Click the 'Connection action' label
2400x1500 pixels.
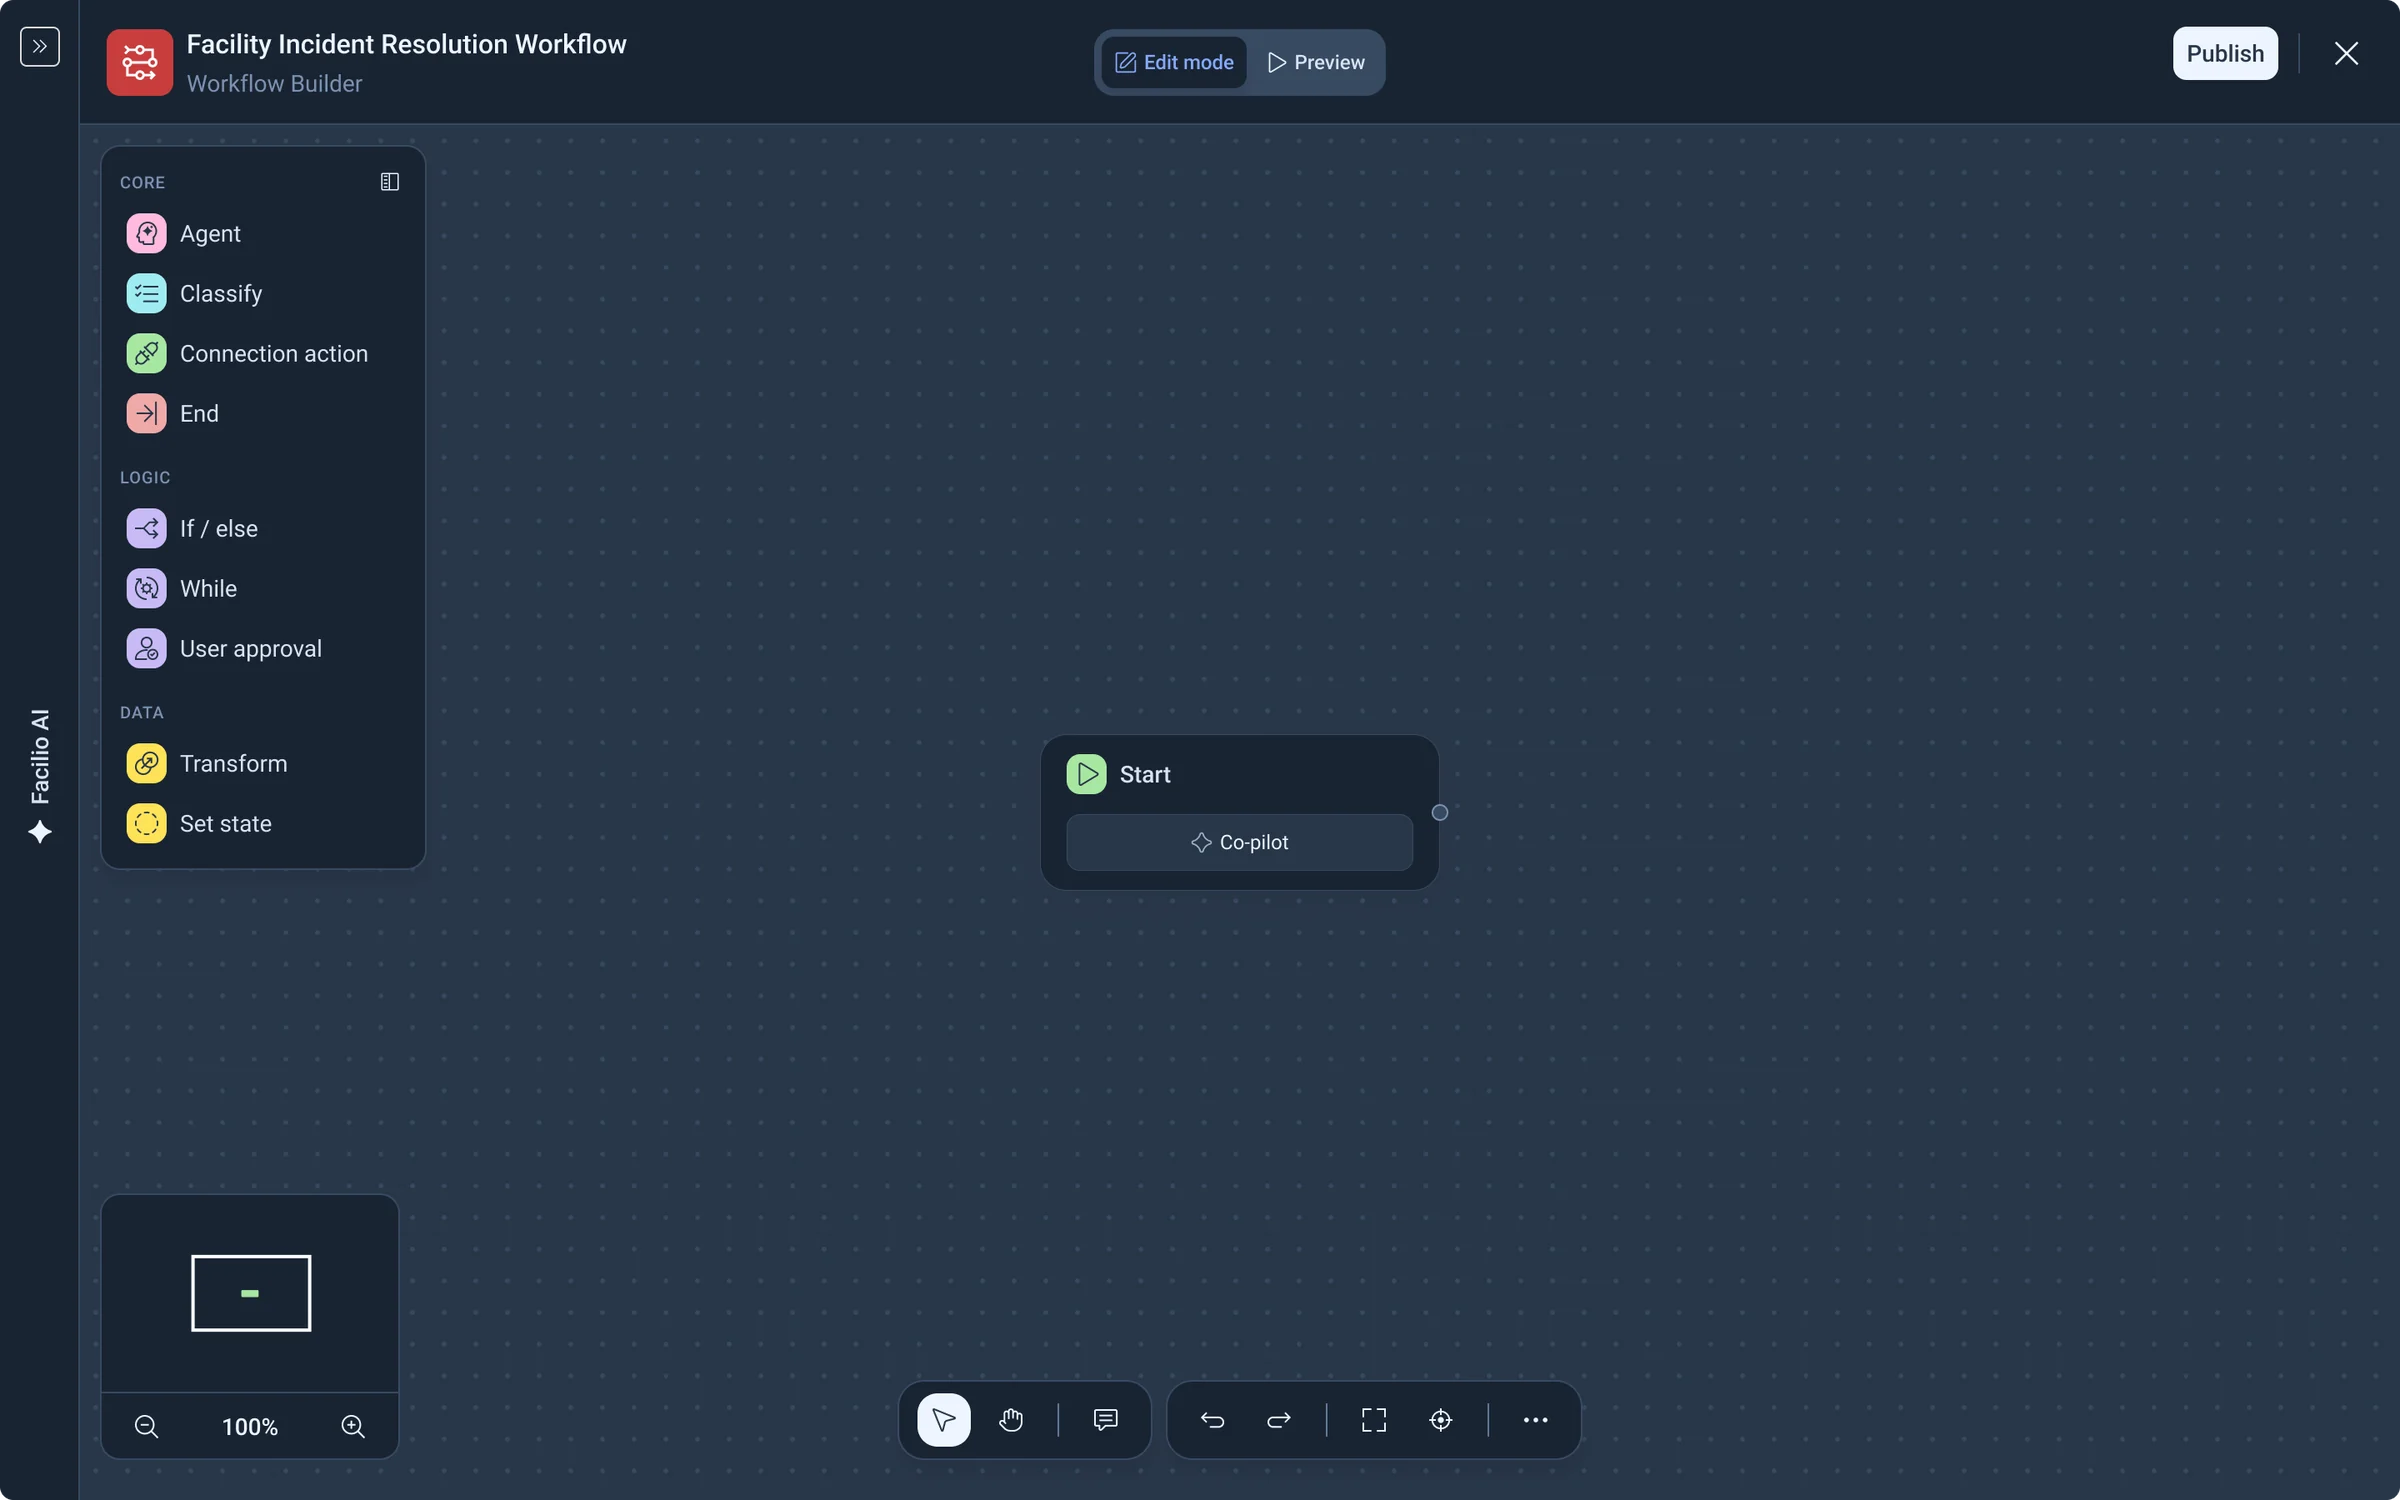274,354
